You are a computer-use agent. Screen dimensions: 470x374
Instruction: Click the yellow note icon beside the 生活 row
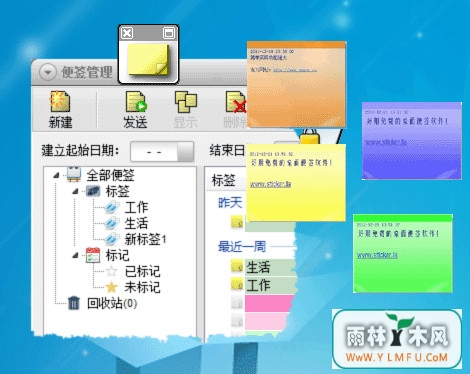[237, 266]
